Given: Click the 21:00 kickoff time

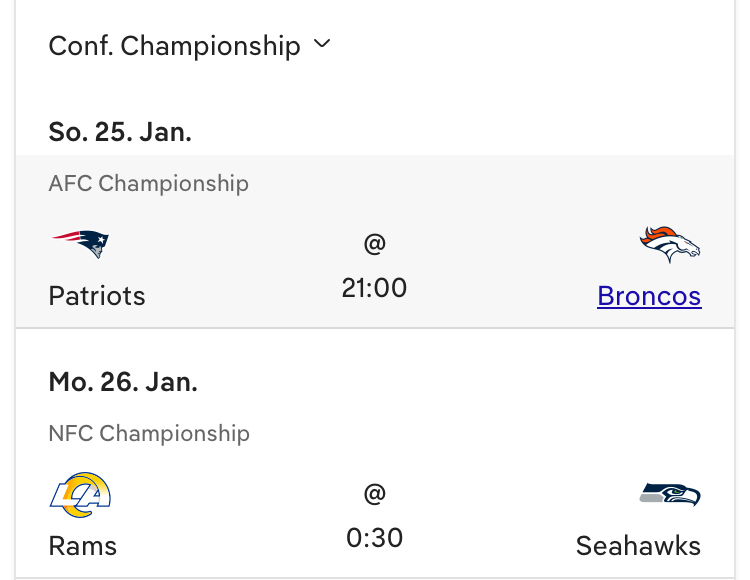Looking at the screenshot, I should coord(374,288).
